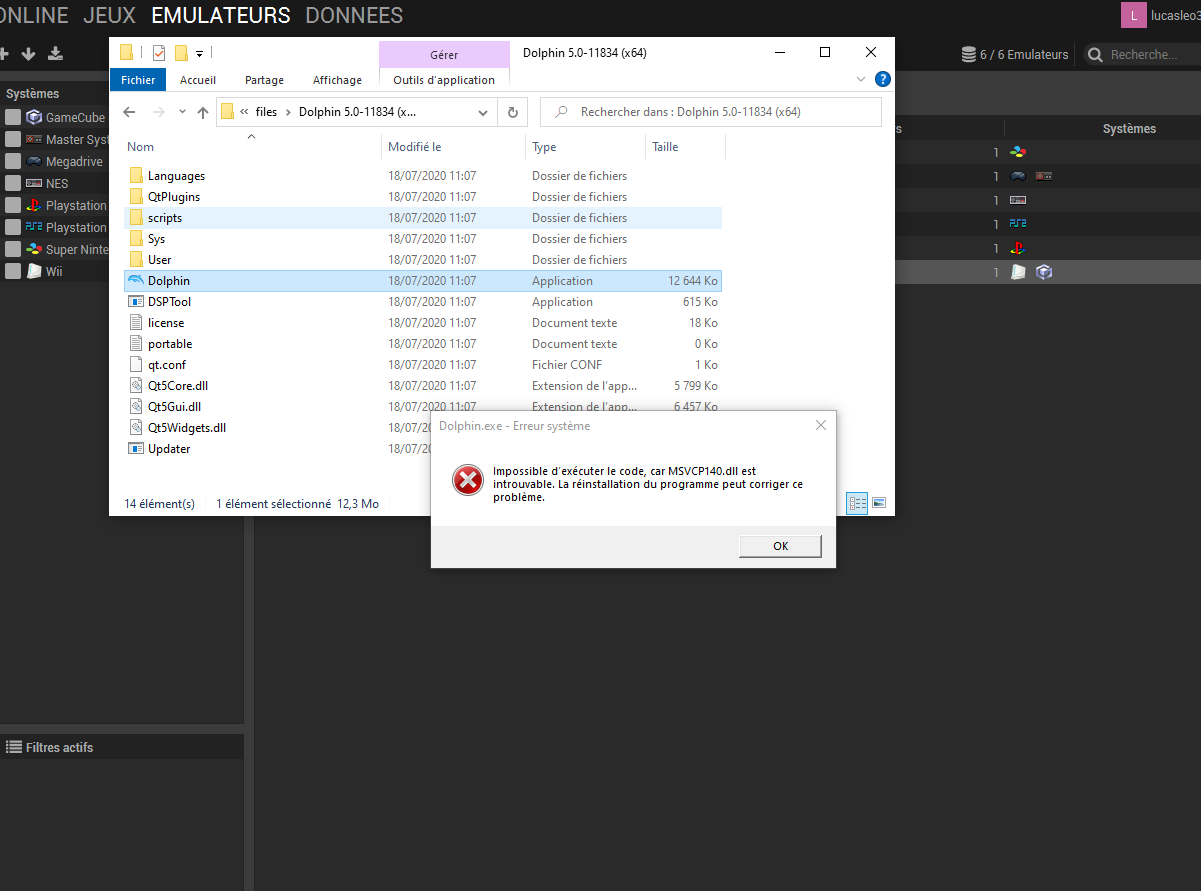1201x891 pixels.
Task: Open the Affichage ribbon tab
Action: 337,80
